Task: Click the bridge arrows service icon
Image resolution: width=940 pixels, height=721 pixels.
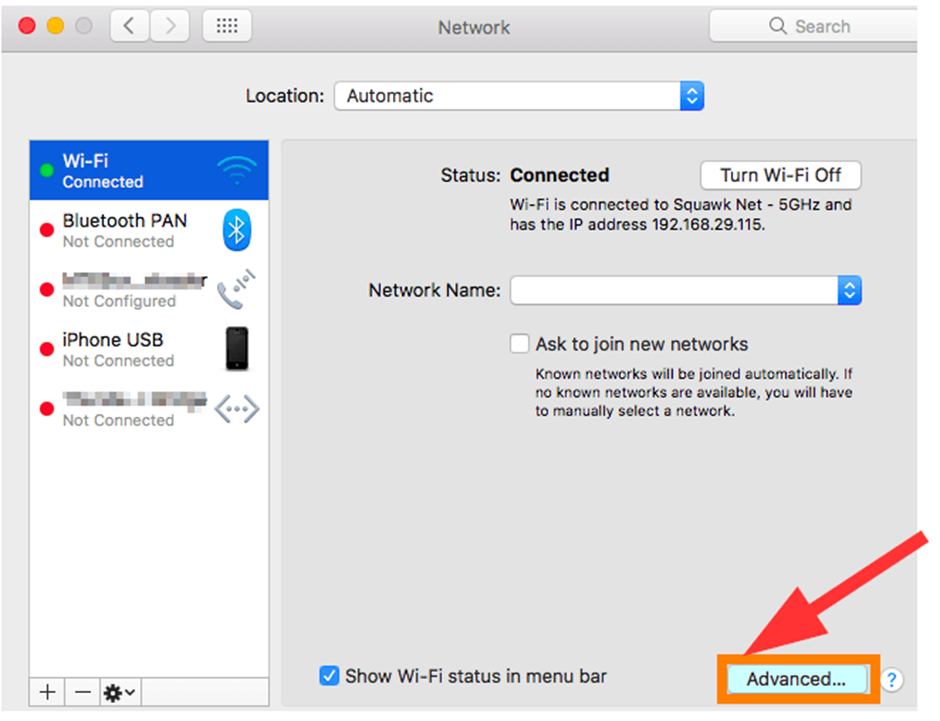Action: pos(237,409)
